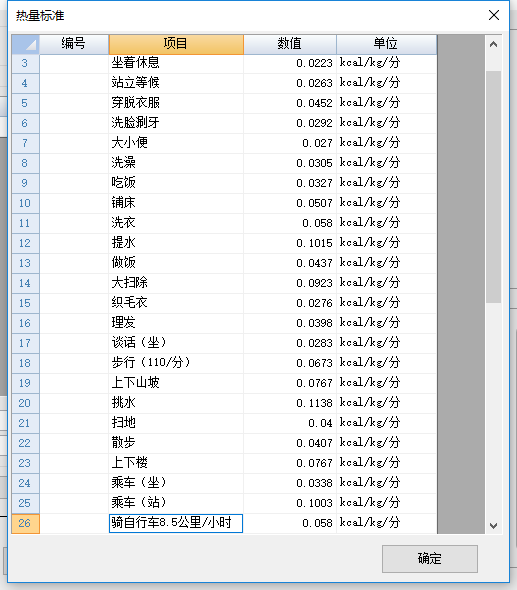This screenshot has width=517, height=590.
Task: Select the 编号 column header
Action: pos(74,44)
